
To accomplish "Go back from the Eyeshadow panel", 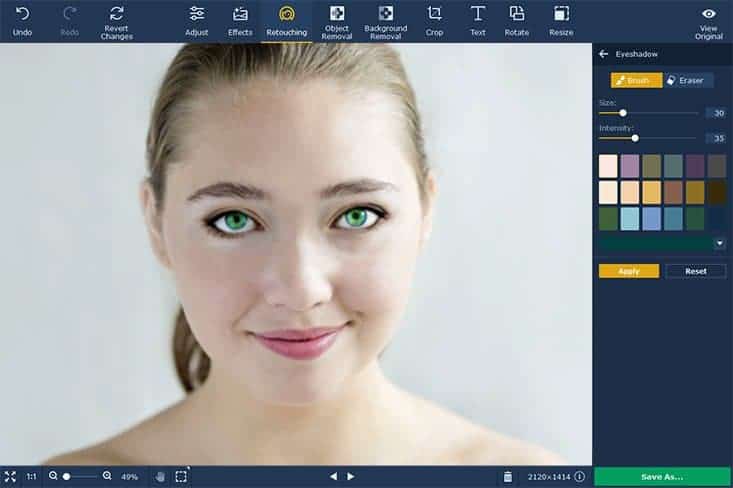I will click(x=604, y=54).
